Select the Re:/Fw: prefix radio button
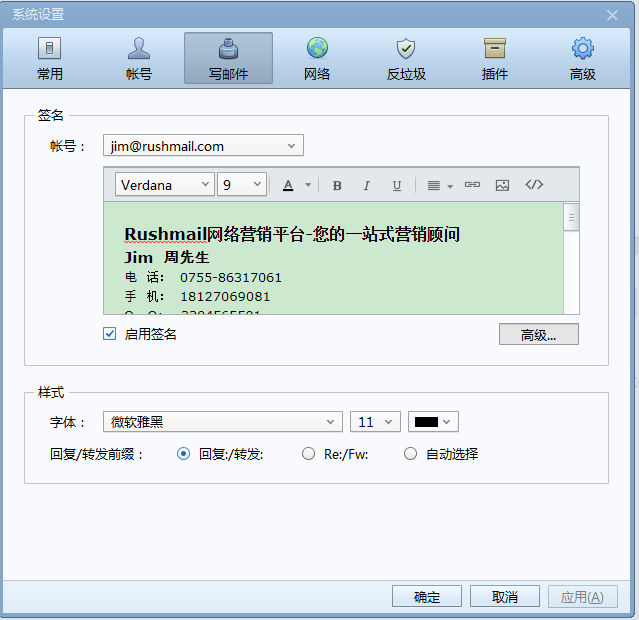Viewport: 639px width, 620px height. pos(308,454)
